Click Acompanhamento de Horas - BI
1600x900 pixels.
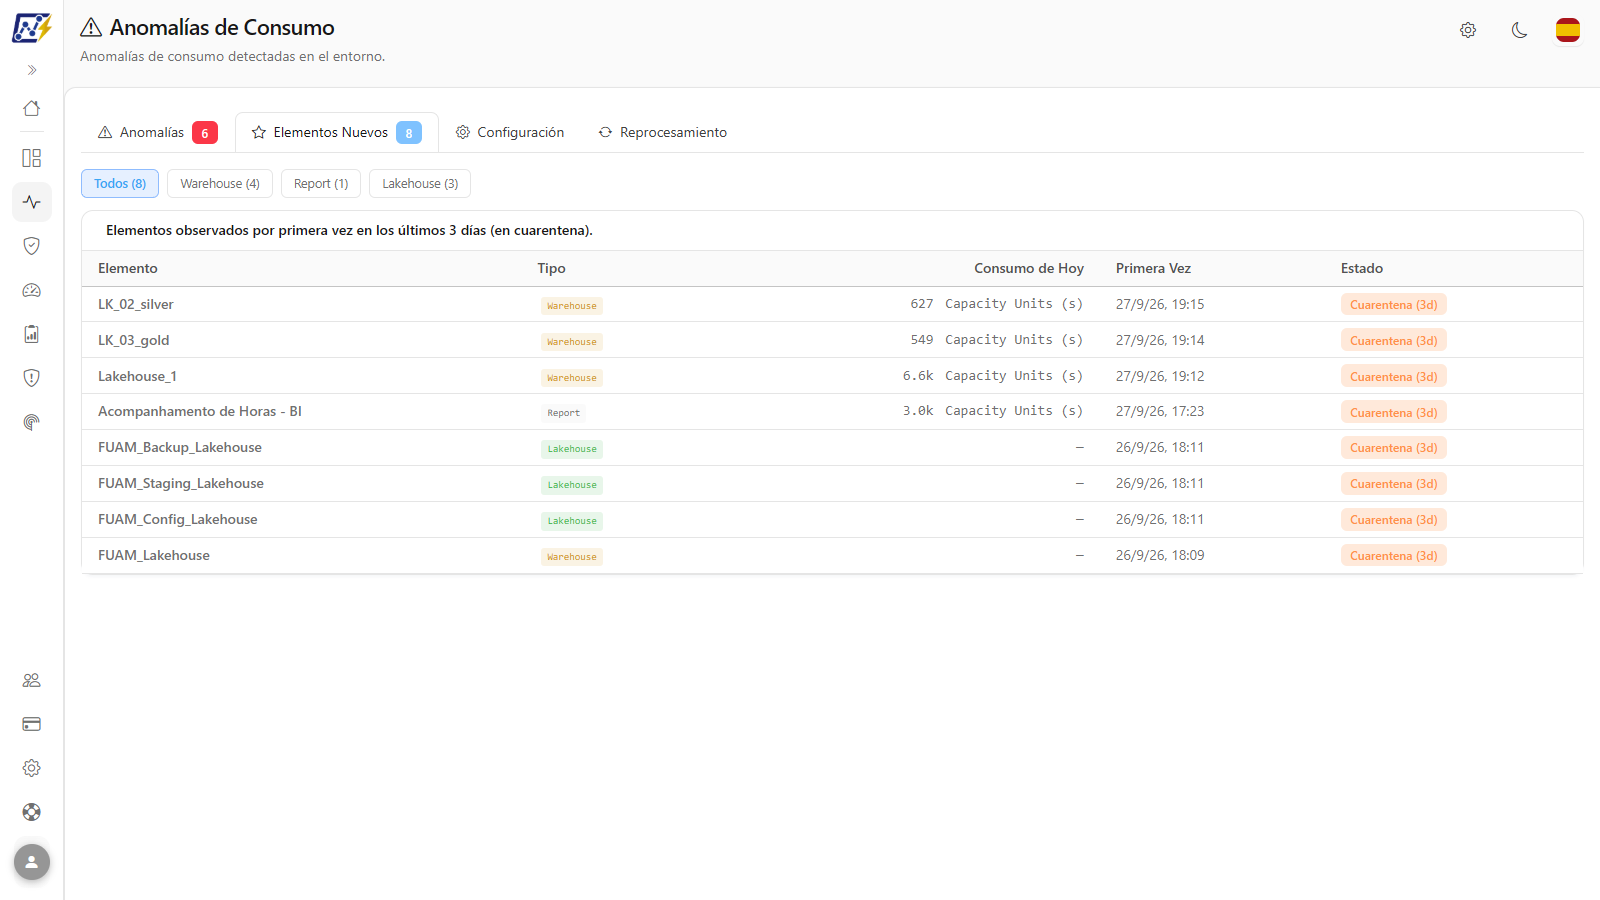200,411
